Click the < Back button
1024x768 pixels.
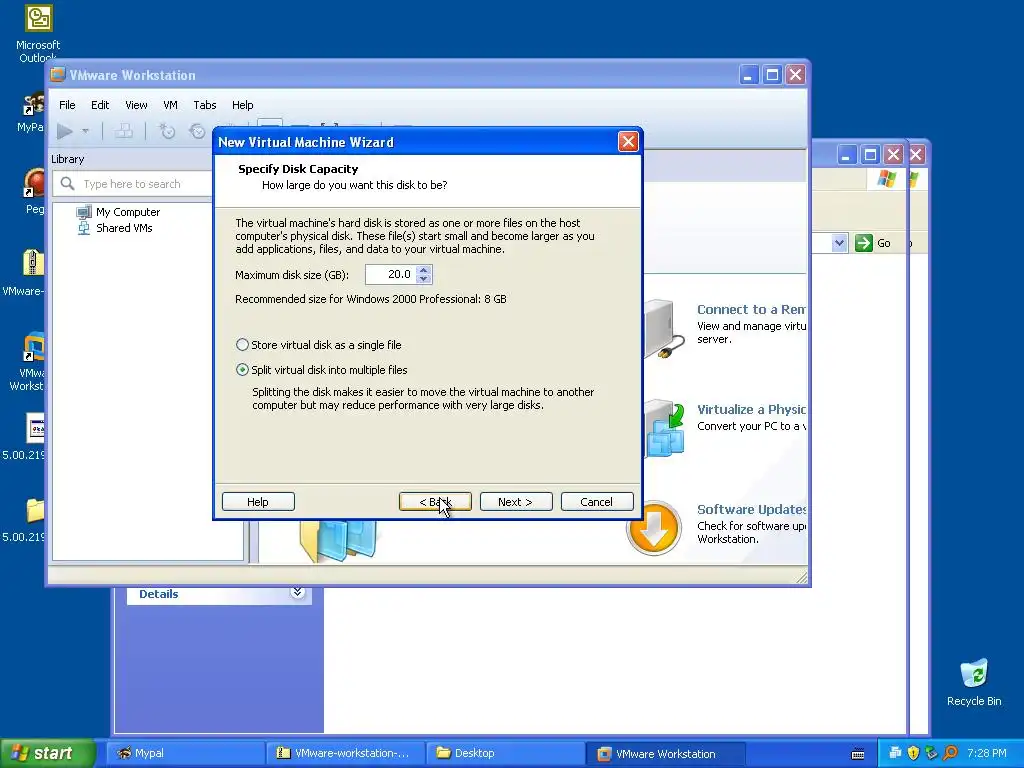(x=435, y=502)
